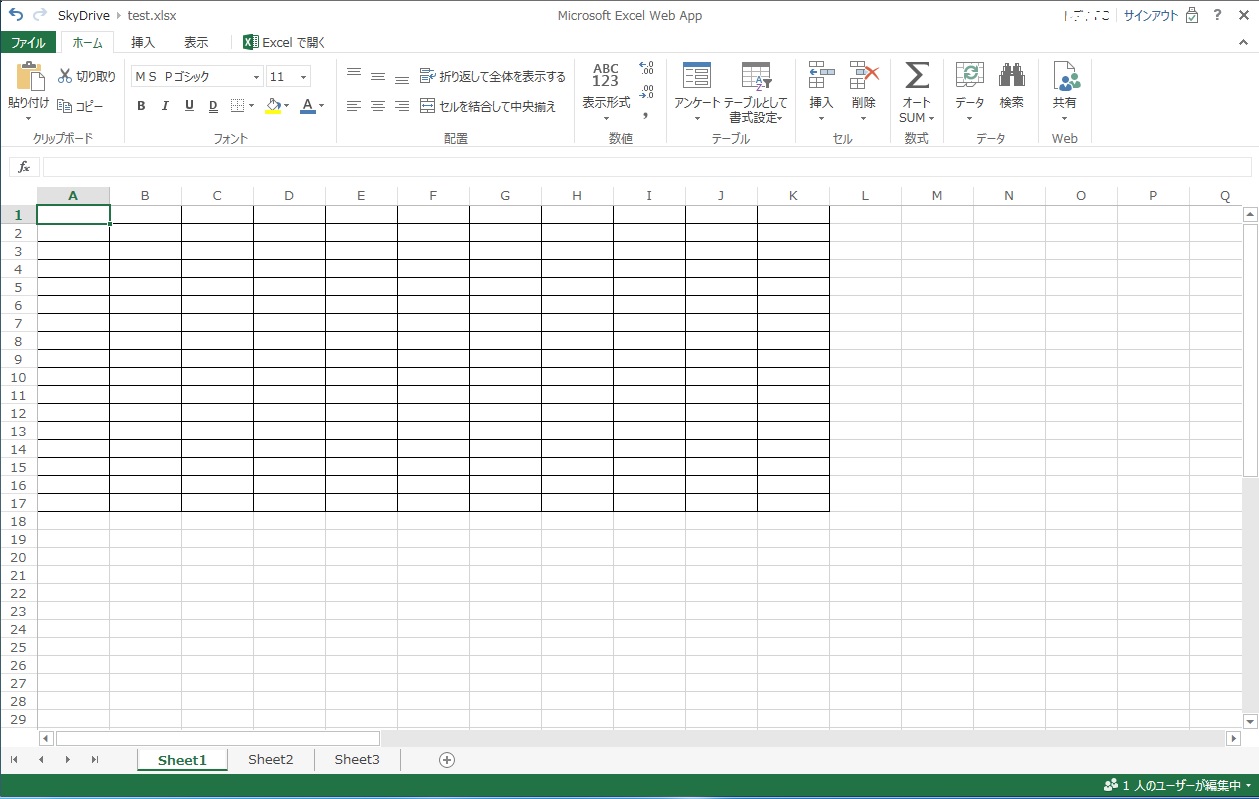Switch to the Sheet2 worksheet tab

pos(271,760)
